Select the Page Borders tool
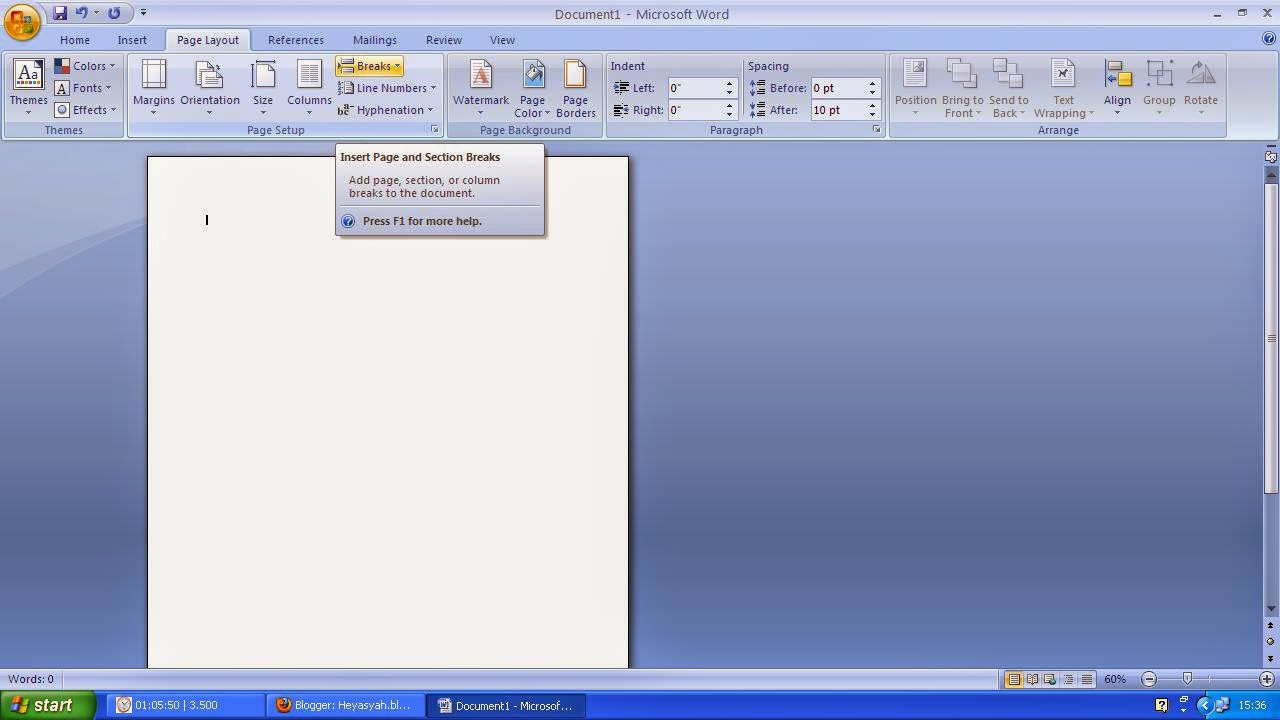This screenshot has width=1280, height=720. 575,88
